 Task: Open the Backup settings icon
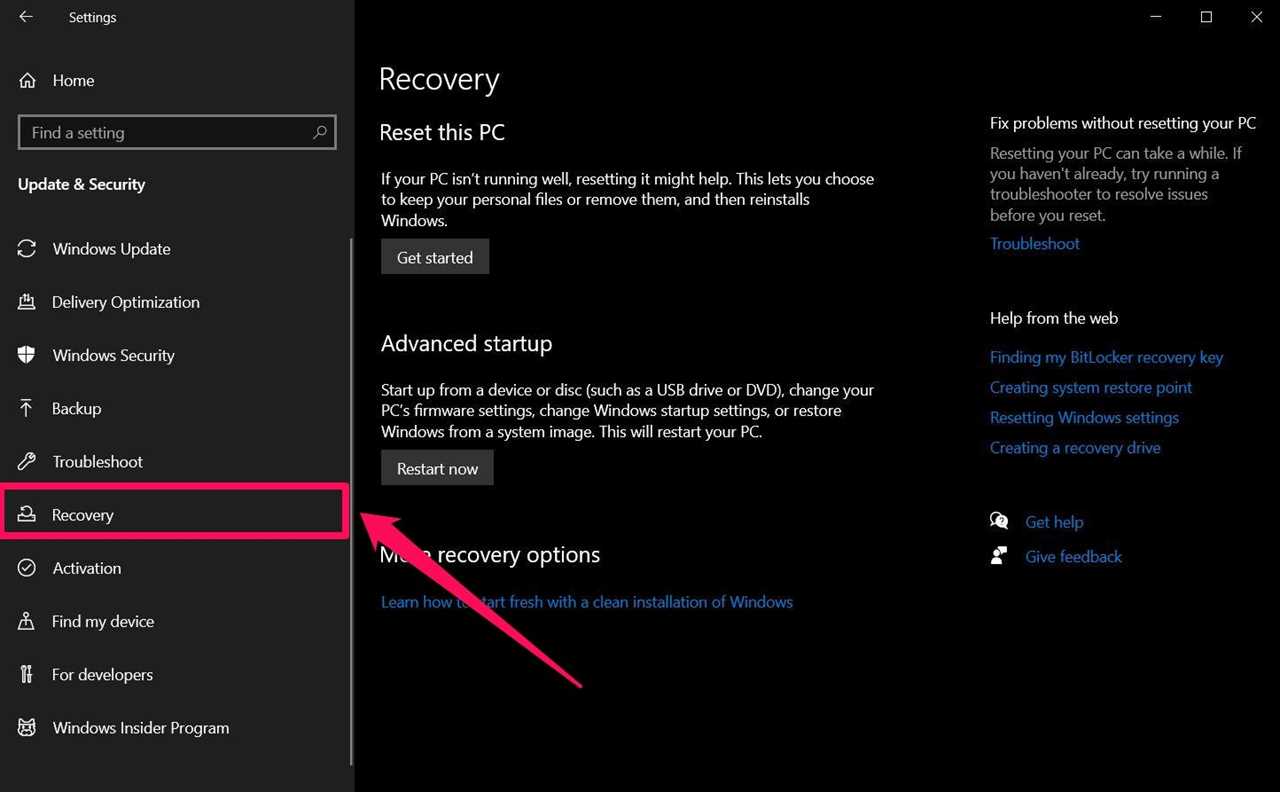point(27,408)
